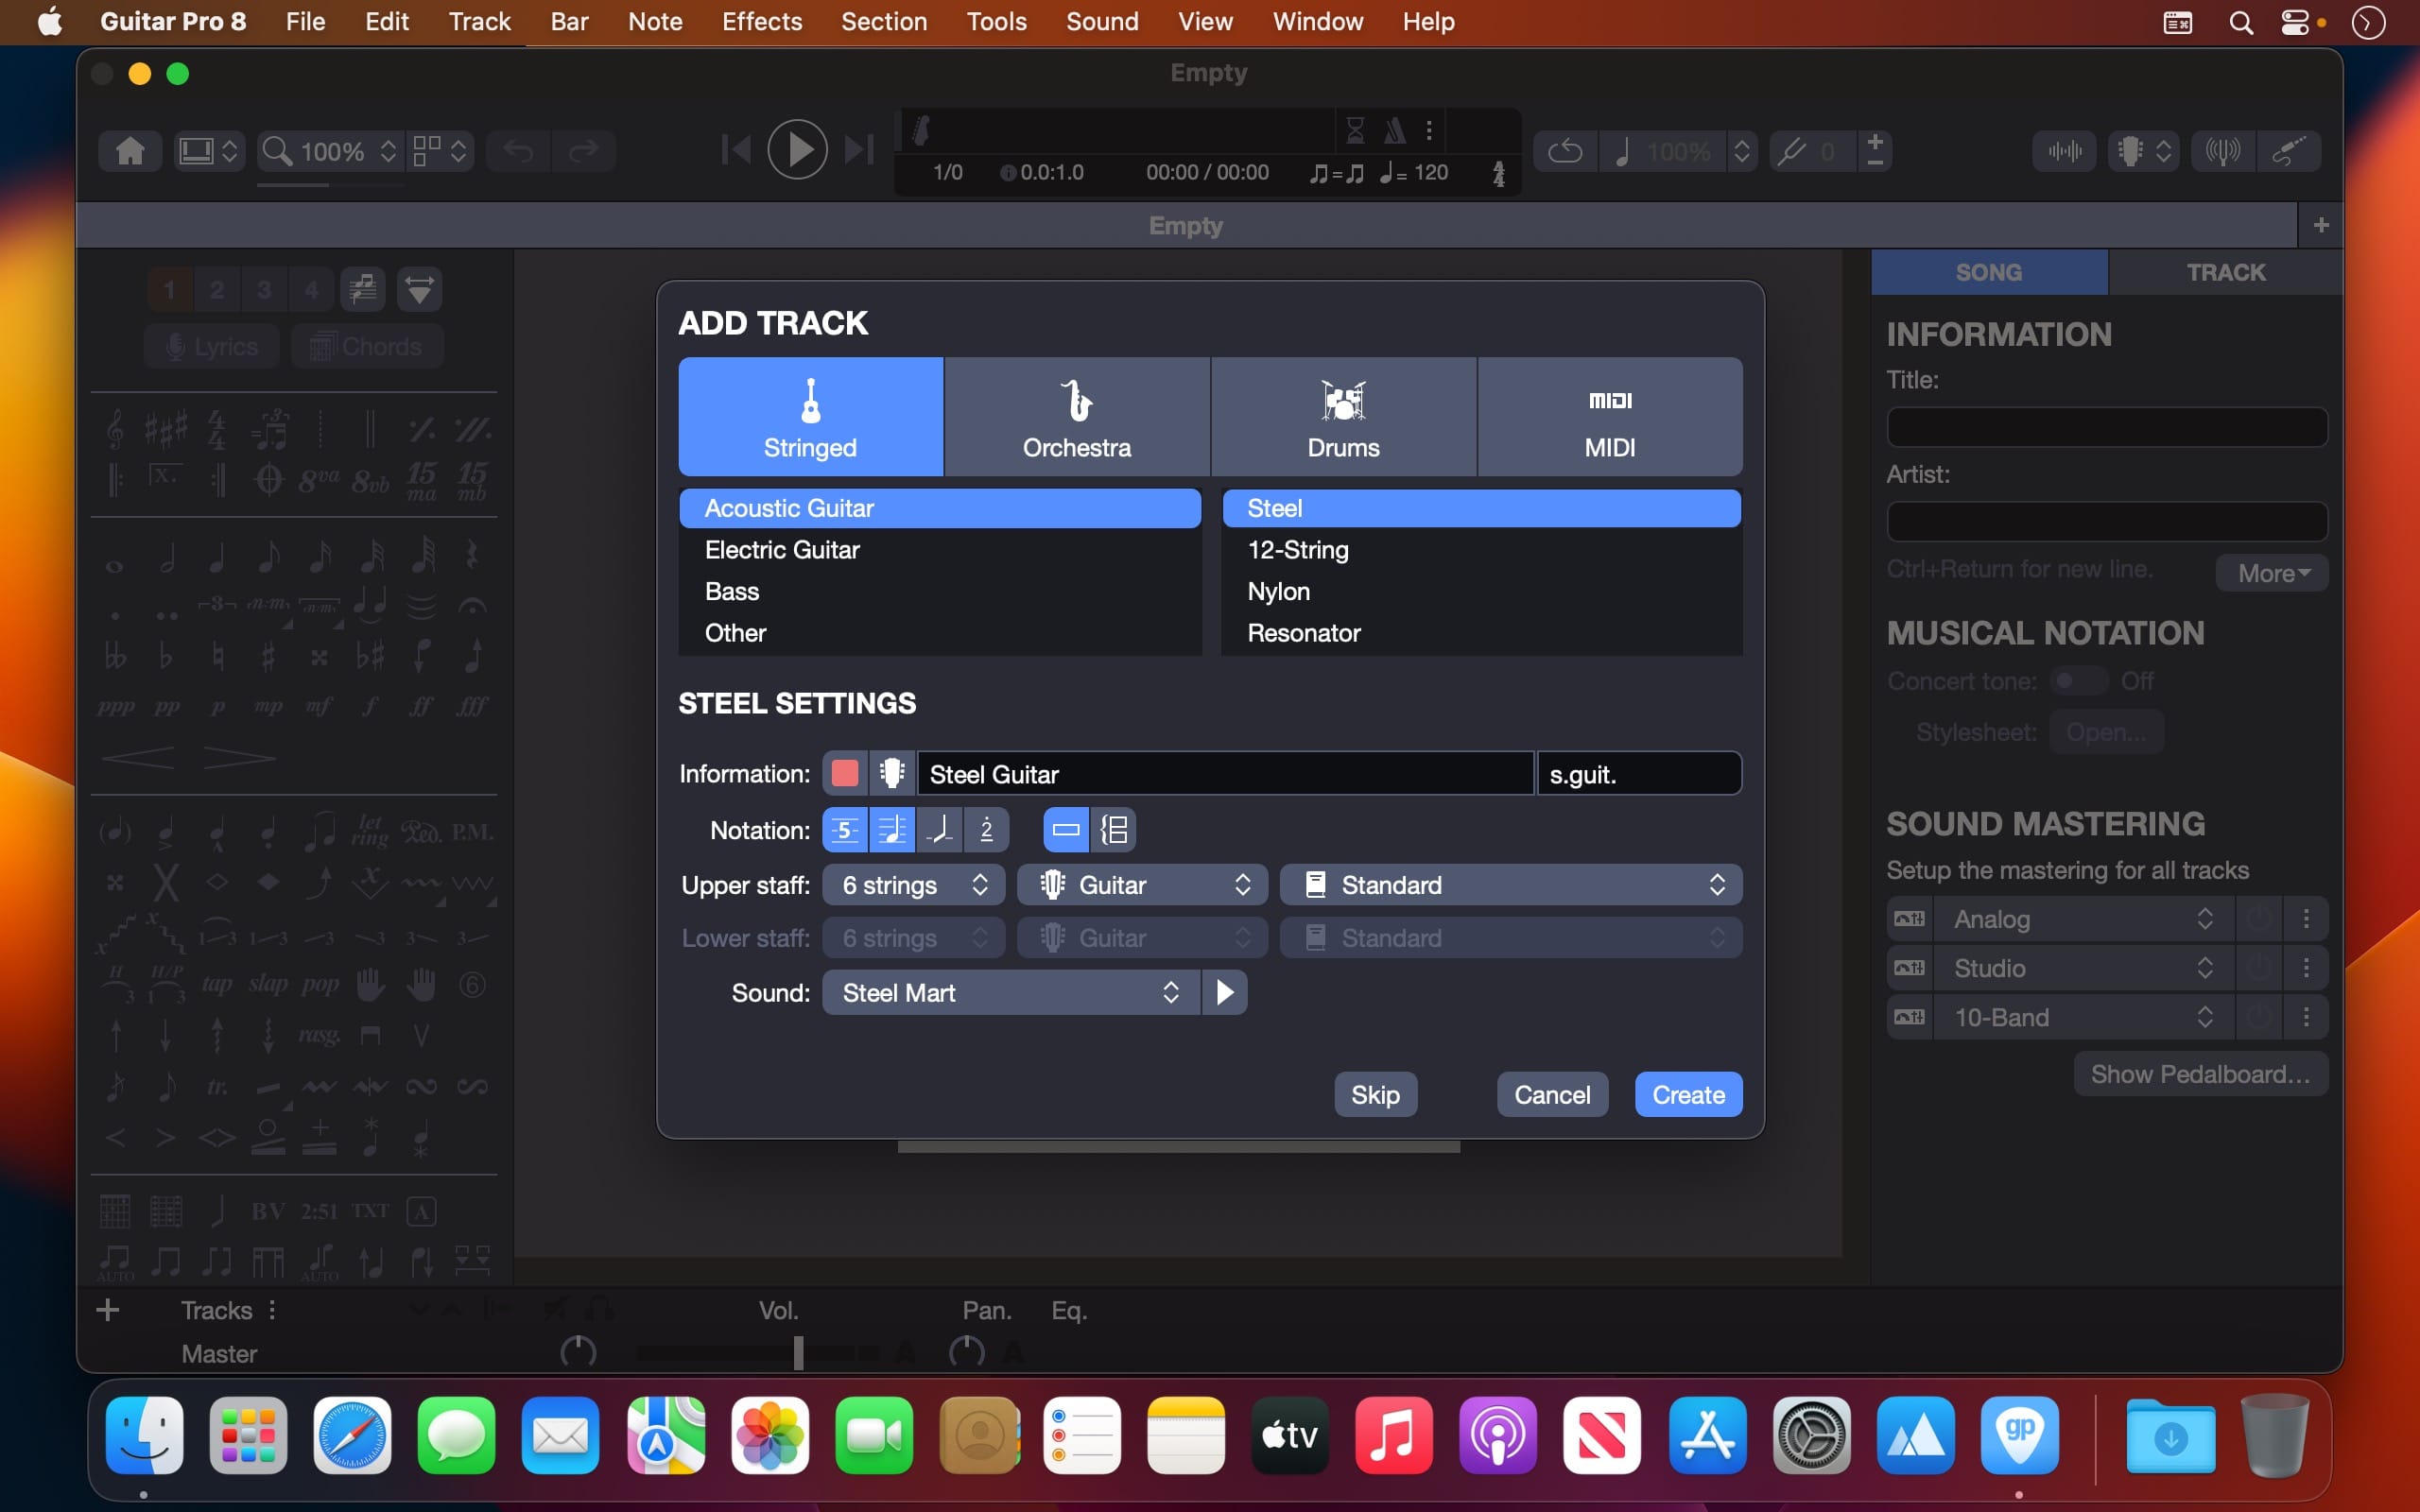Open the Effects menu
This screenshot has width=2420, height=1512.
coord(761,21)
